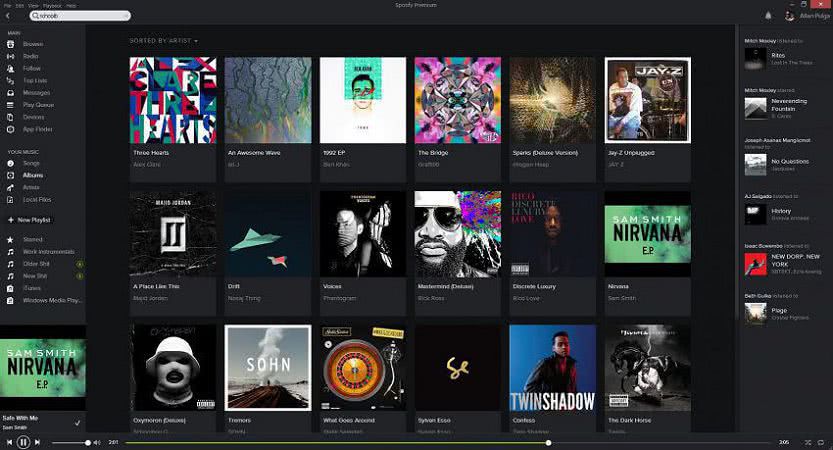Expand the Sorted by Artist dropdown
Image resolution: width=833 pixels, height=450 pixels.
(163, 41)
